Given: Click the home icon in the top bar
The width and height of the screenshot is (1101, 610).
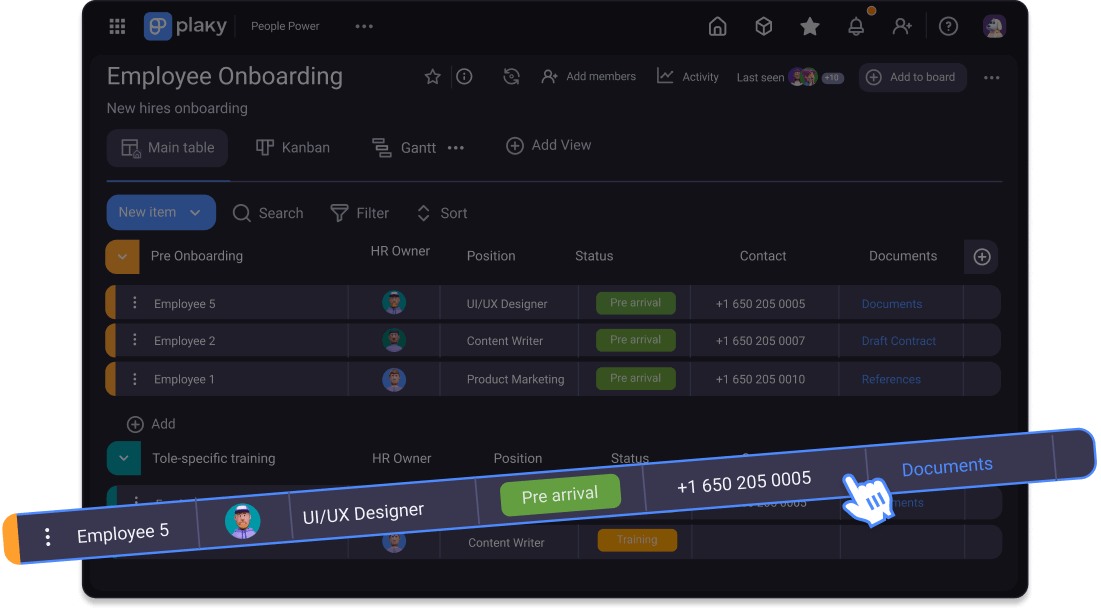Looking at the screenshot, I should 717,26.
